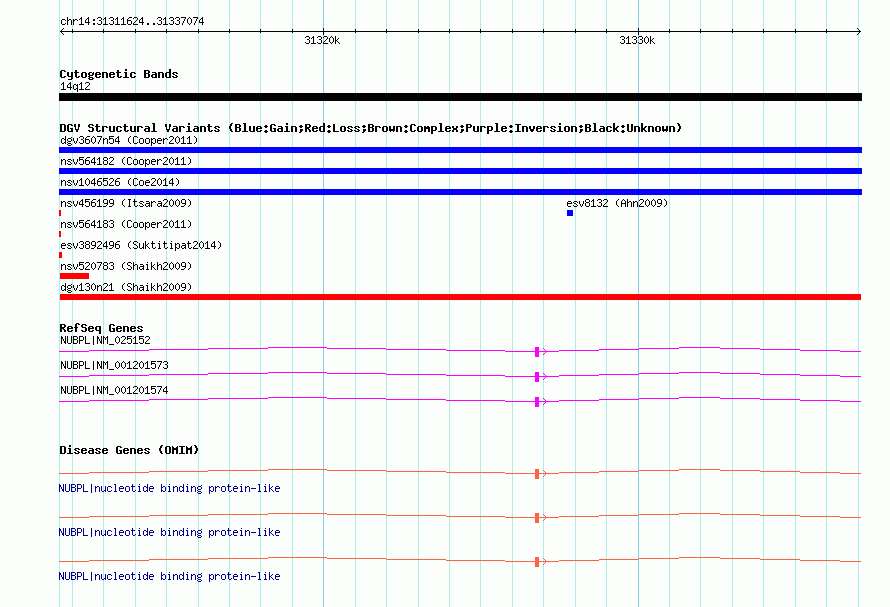
Task: Click long red dgv130n21 loss bar
Action: pyautogui.click(x=460, y=297)
